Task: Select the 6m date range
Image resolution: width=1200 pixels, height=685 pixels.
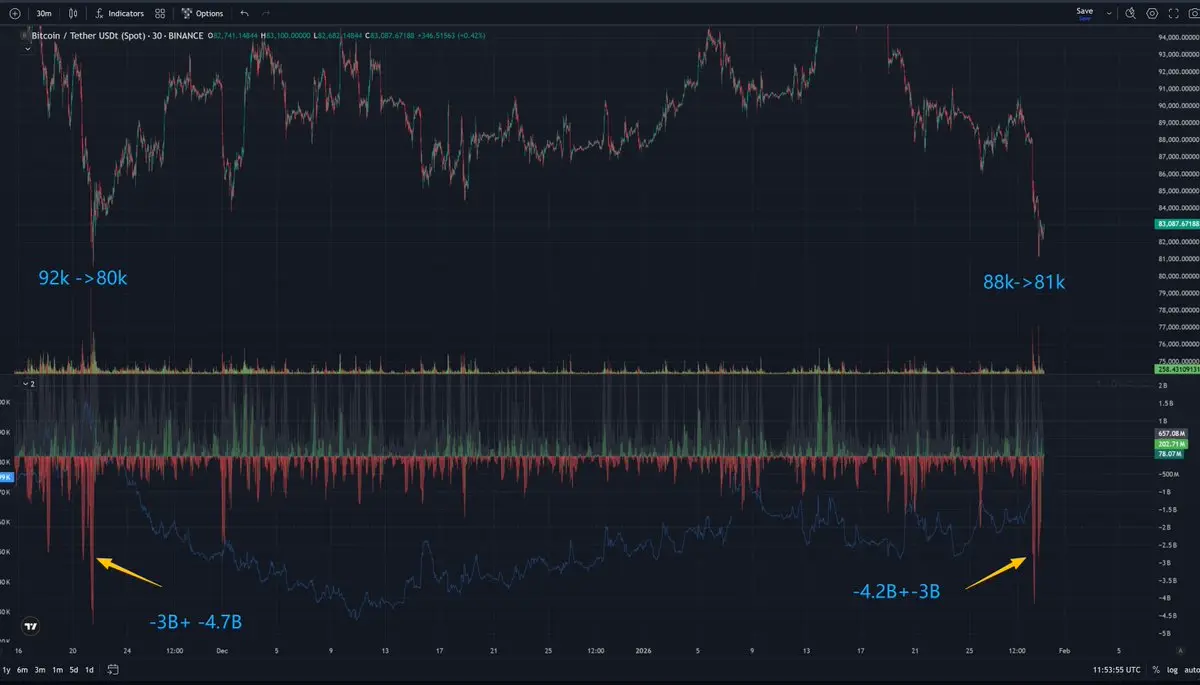Action: click(23, 669)
